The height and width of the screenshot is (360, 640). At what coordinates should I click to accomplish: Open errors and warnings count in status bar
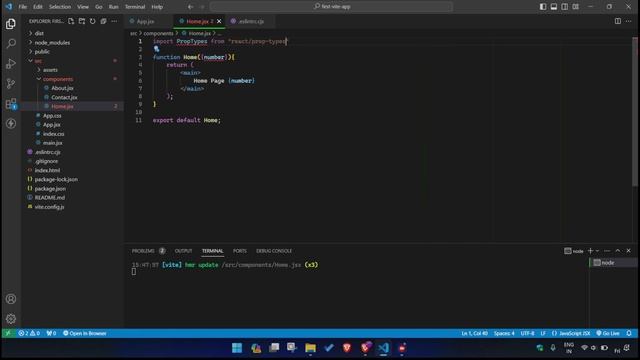click(29, 333)
